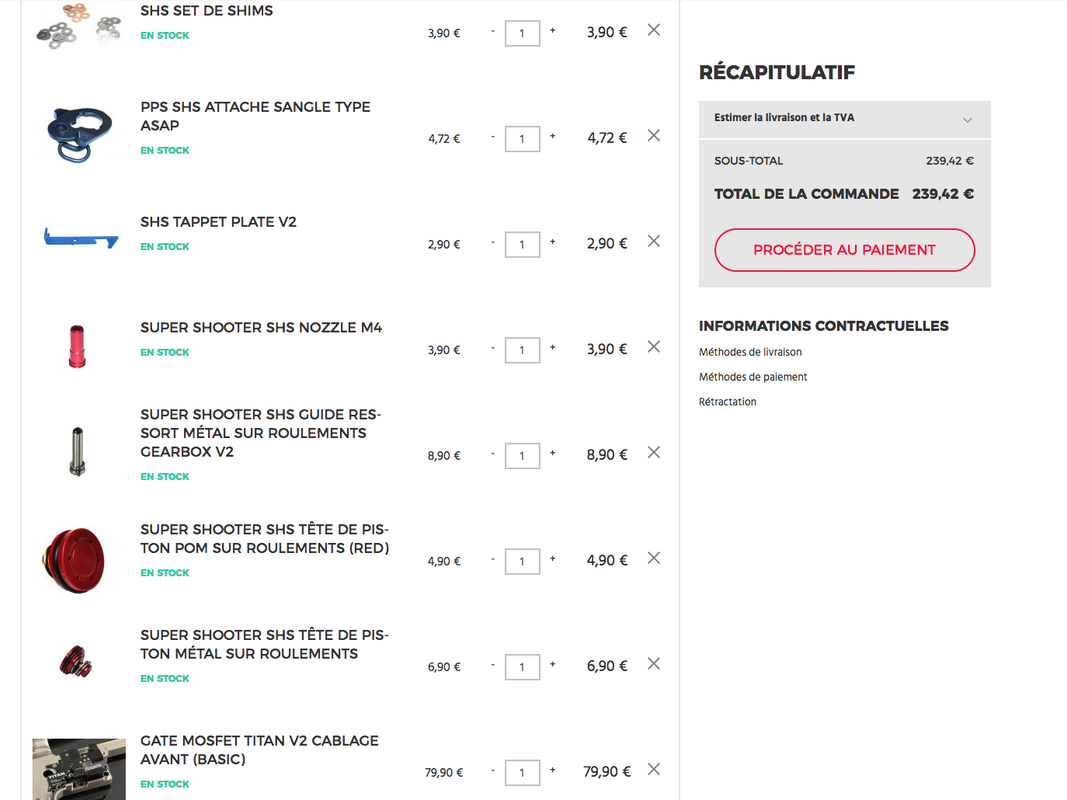
Task: Decrease quantity of SHS Nozzle M4
Action: tap(493, 348)
